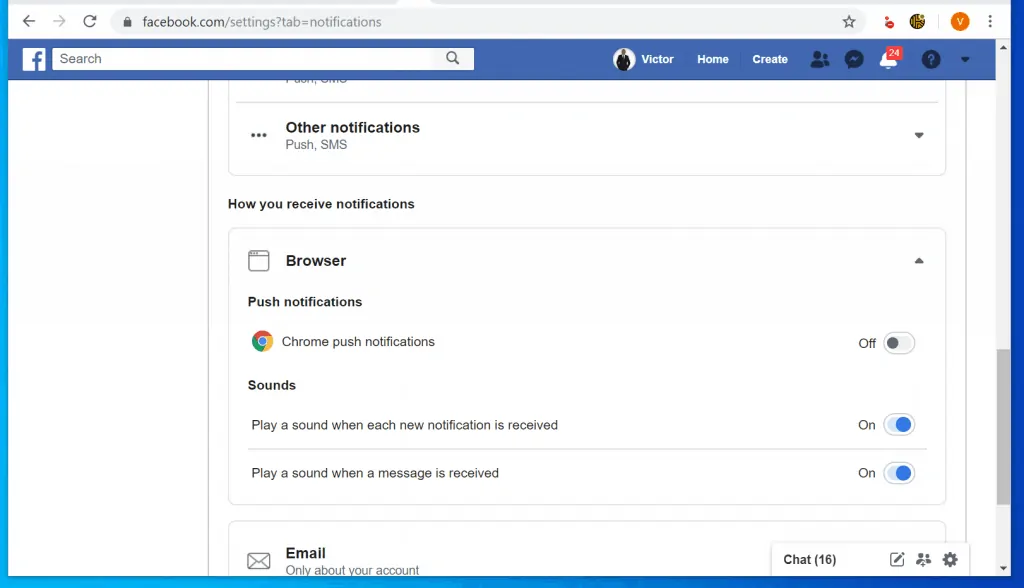Open the Help question mark icon
This screenshot has width=1024, height=588.
(x=930, y=60)
